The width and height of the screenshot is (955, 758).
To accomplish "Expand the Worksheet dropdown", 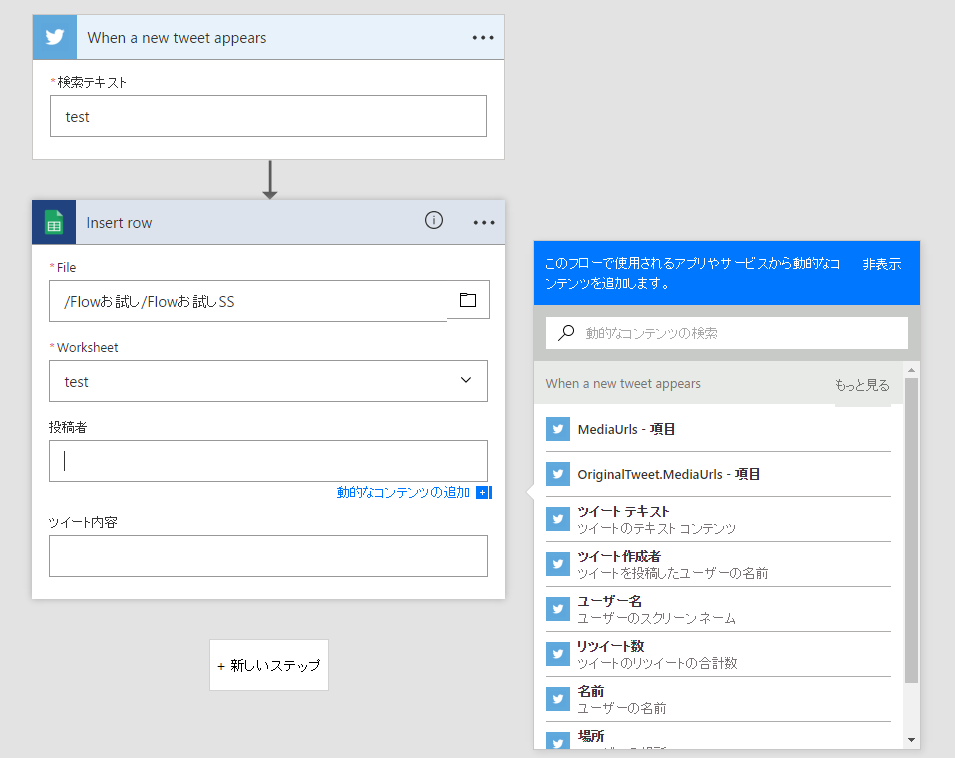I will pyautogui.click(x=466, y=381).
